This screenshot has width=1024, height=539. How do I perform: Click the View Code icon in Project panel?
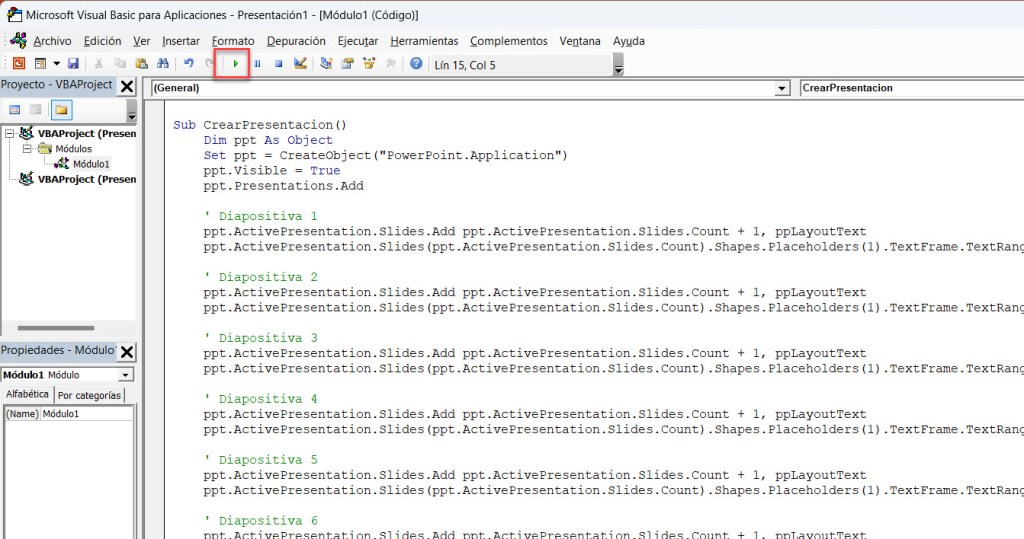tap(15, 109)
